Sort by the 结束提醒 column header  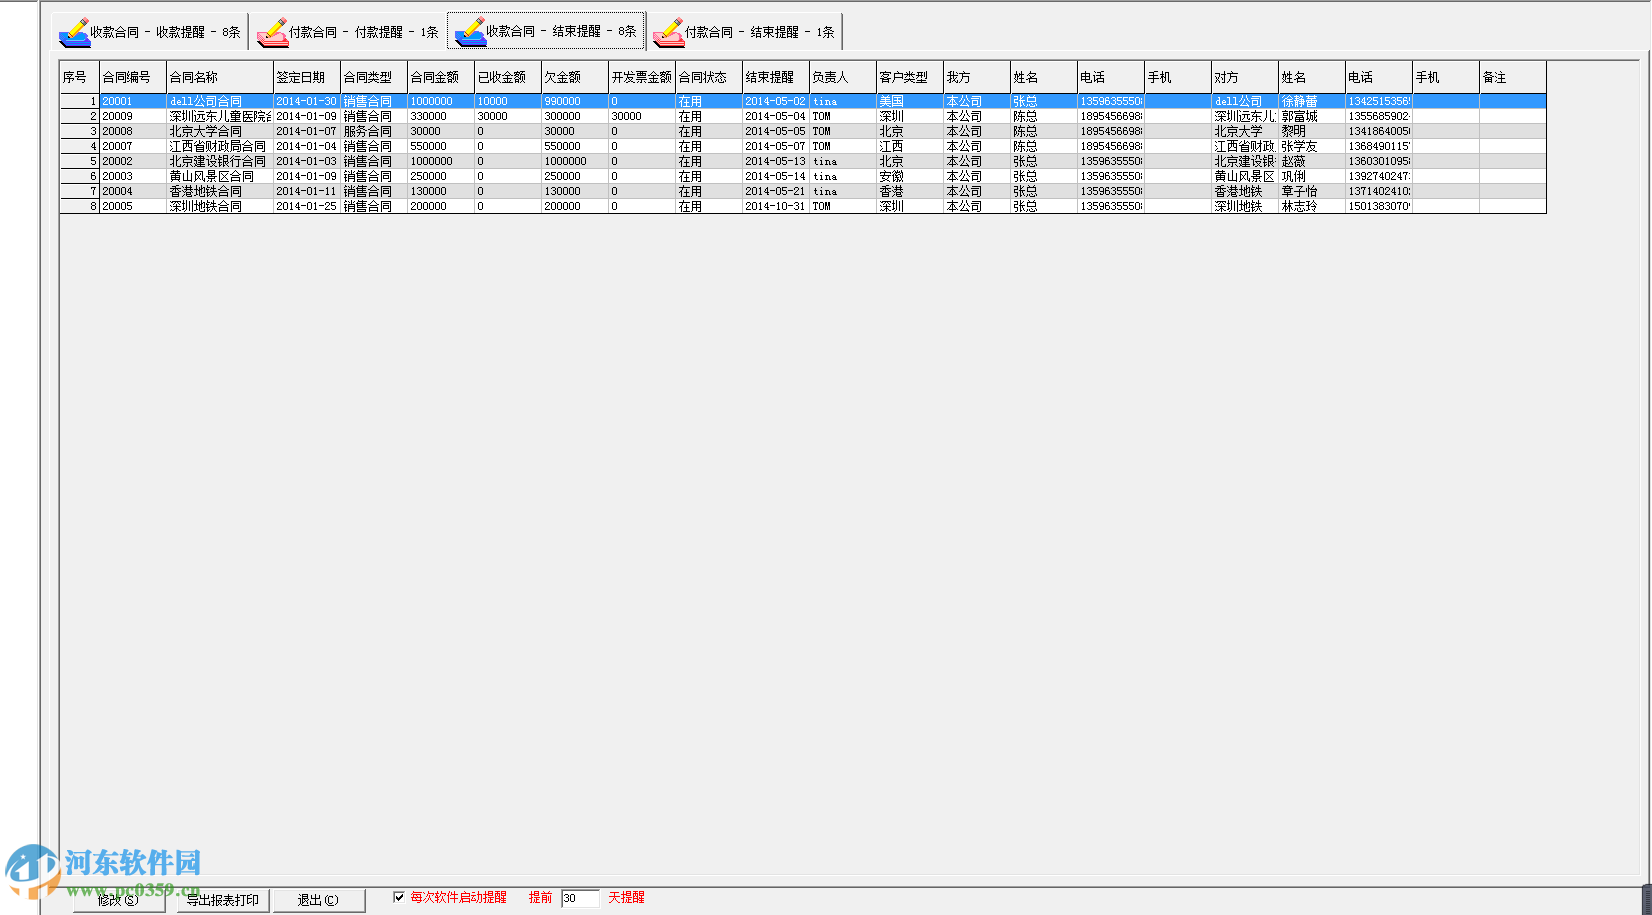pos(776,77)
